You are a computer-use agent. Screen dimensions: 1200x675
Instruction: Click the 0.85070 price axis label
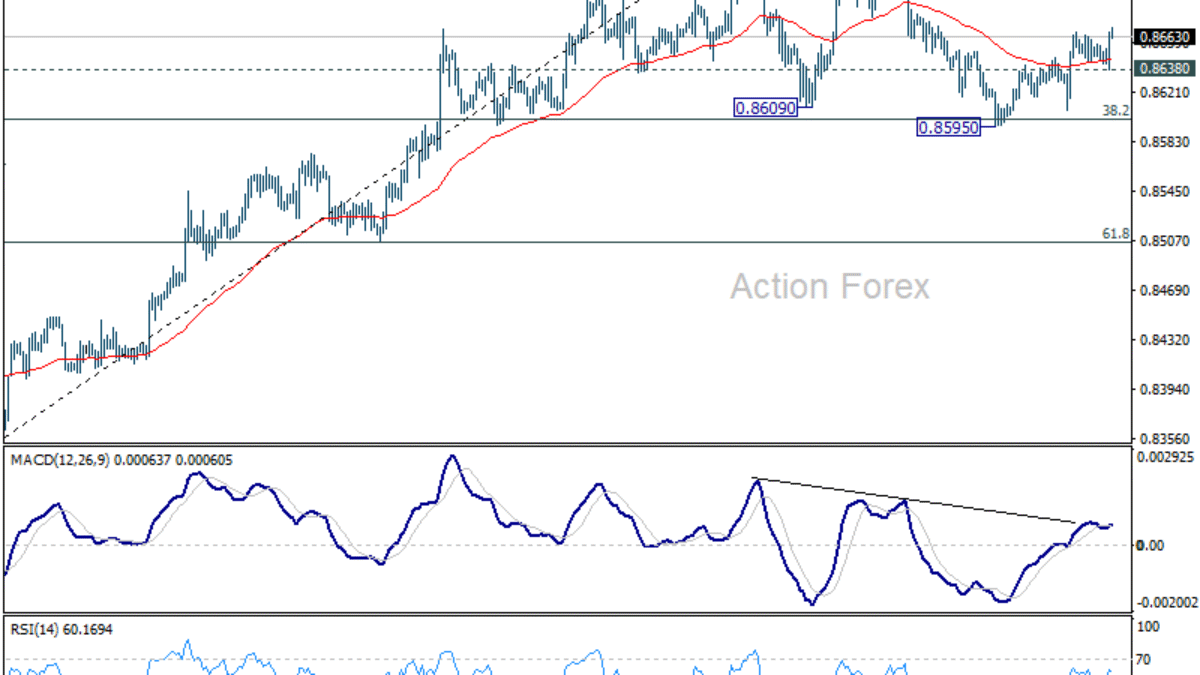point(1165,241)
